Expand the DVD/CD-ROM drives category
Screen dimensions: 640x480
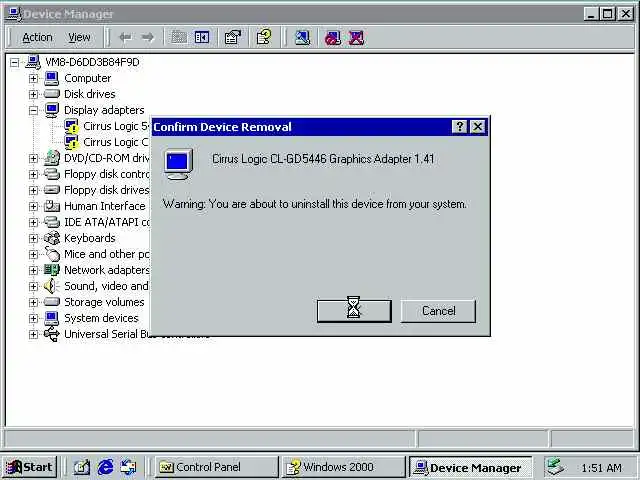click(x=33, y=158)
